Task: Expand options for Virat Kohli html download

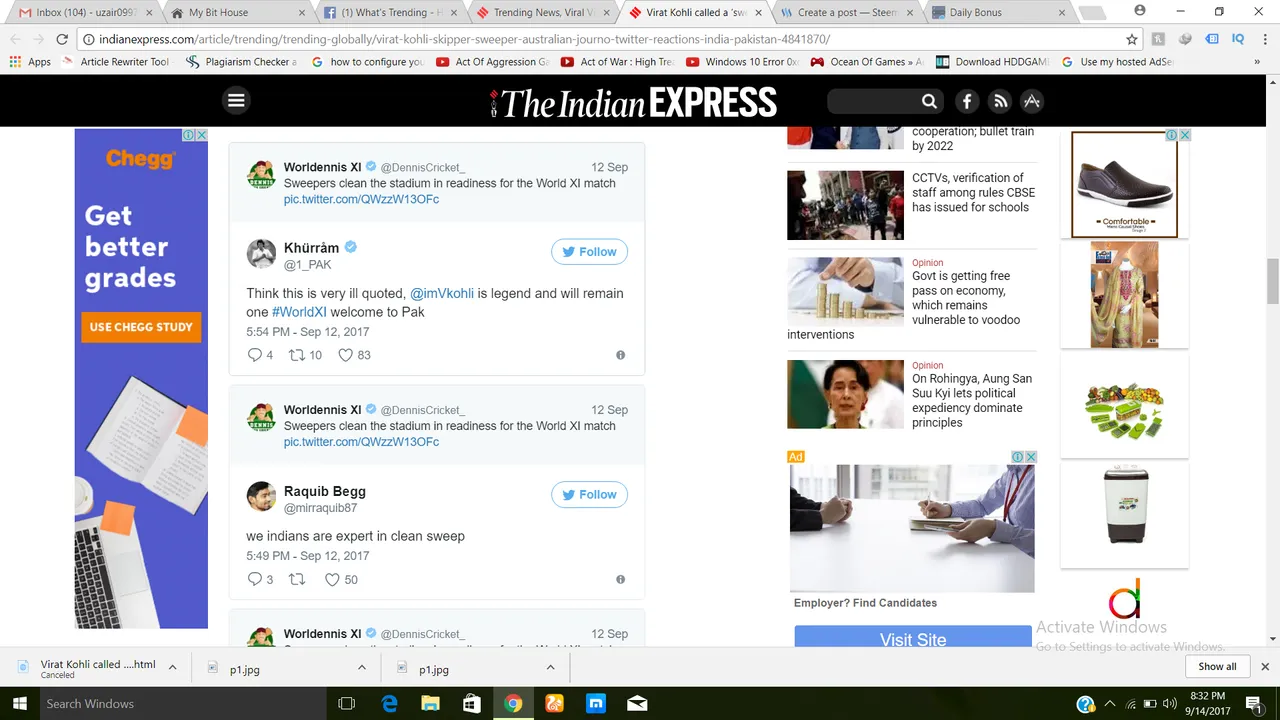Action: pyautogui.click(x=173, y=667)
